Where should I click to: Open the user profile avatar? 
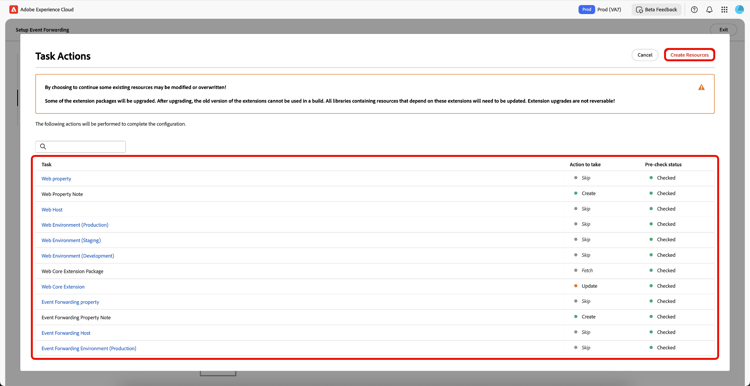click(739, 10)
